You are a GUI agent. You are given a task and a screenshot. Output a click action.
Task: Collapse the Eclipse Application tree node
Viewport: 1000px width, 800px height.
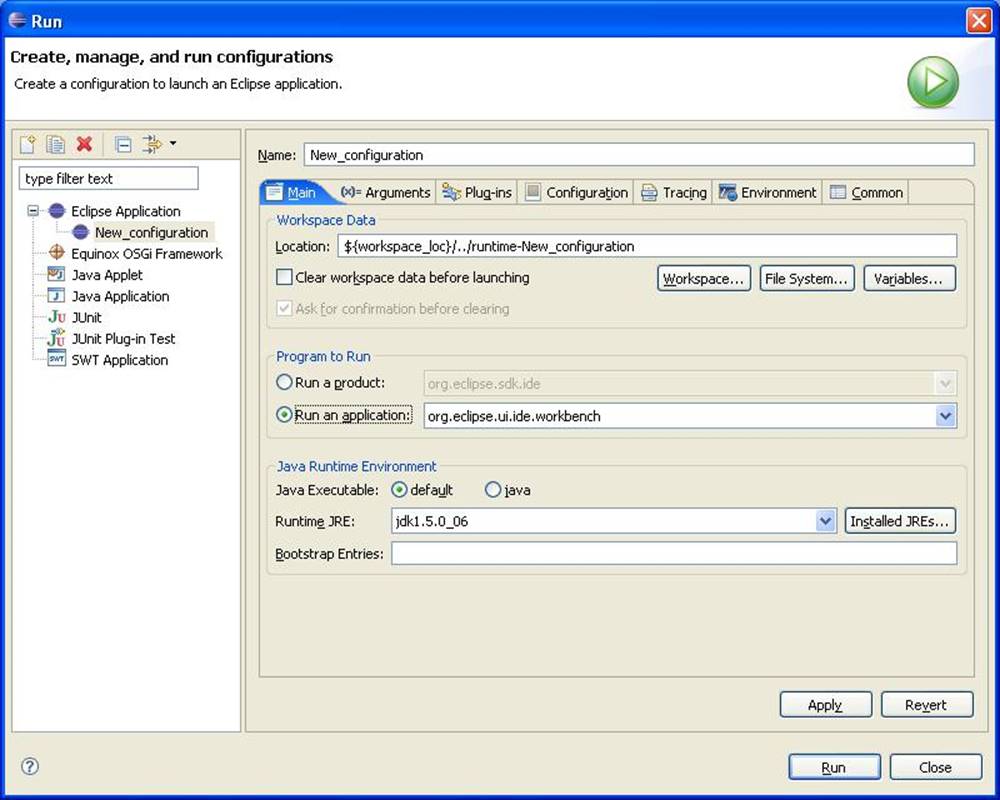(34, 212)
